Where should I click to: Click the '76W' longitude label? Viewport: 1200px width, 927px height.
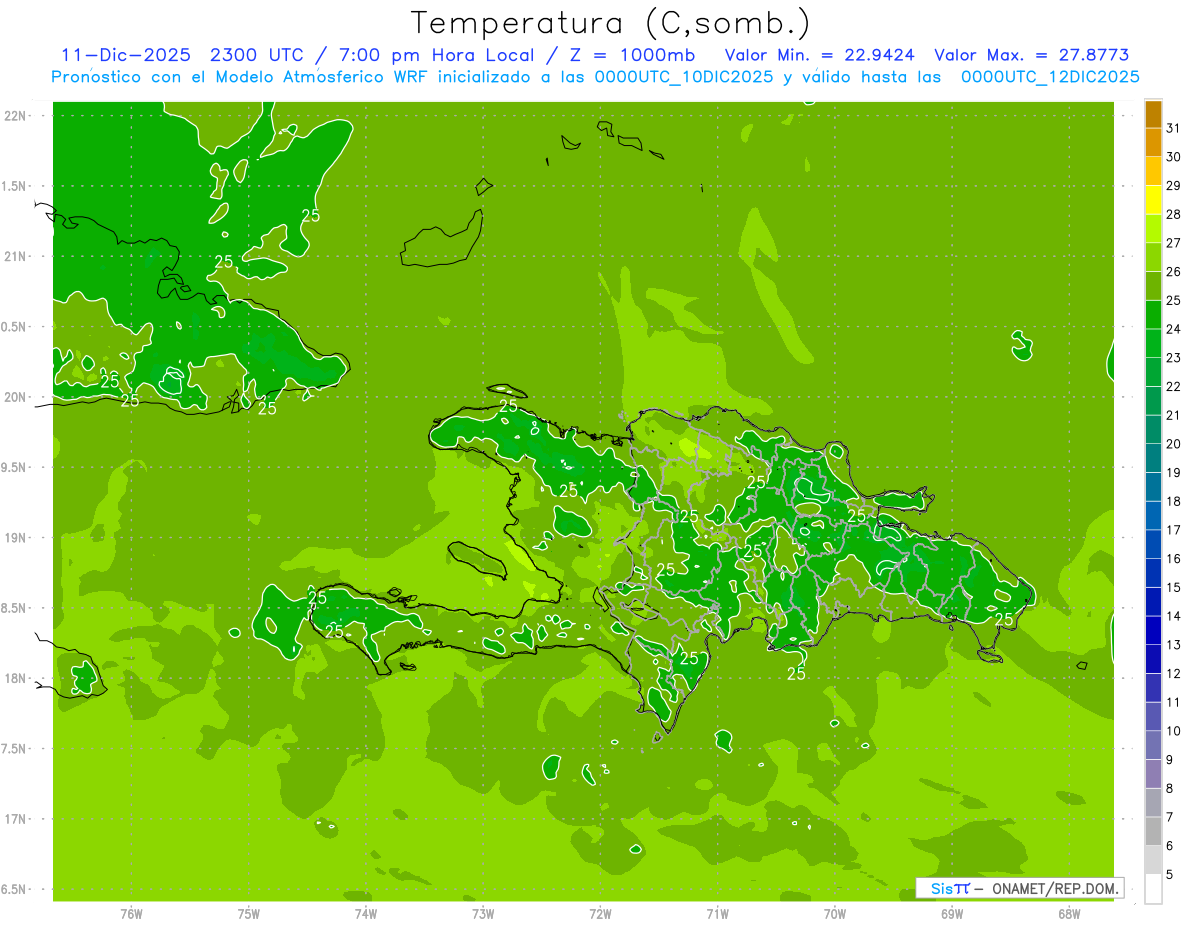tap(131, 913)
